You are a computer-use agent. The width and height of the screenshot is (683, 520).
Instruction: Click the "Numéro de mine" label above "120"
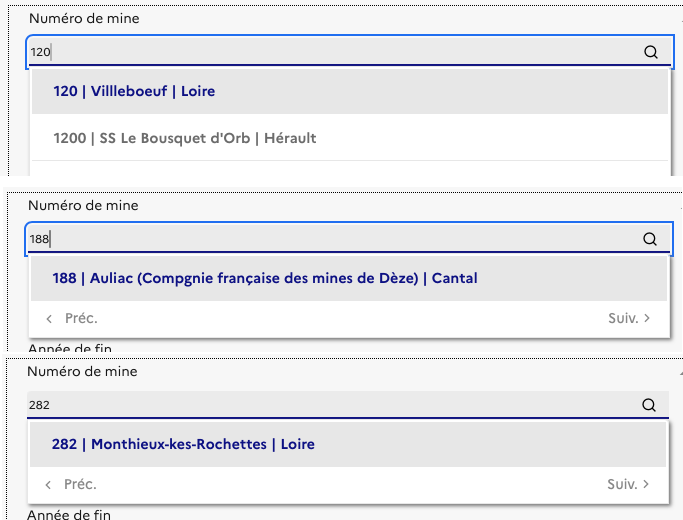point(84,19)
